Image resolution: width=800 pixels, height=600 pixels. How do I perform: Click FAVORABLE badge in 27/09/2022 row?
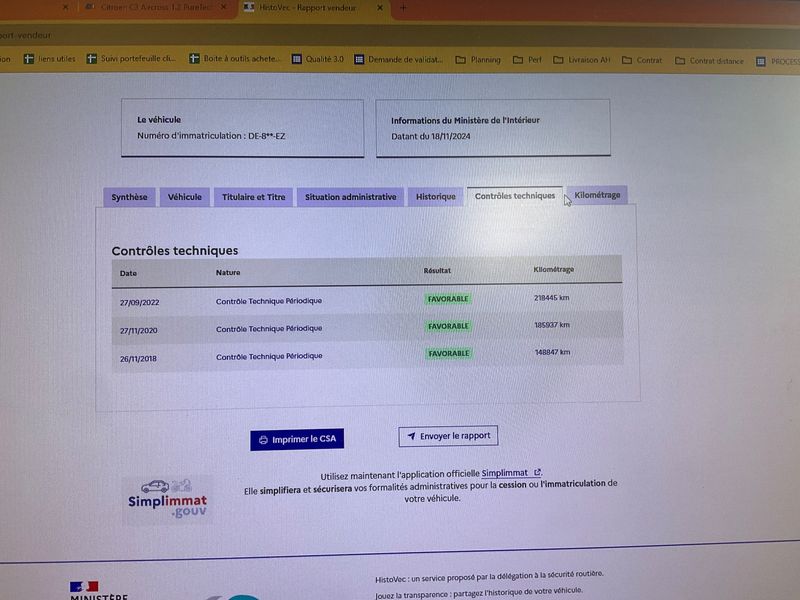(447, 299)
